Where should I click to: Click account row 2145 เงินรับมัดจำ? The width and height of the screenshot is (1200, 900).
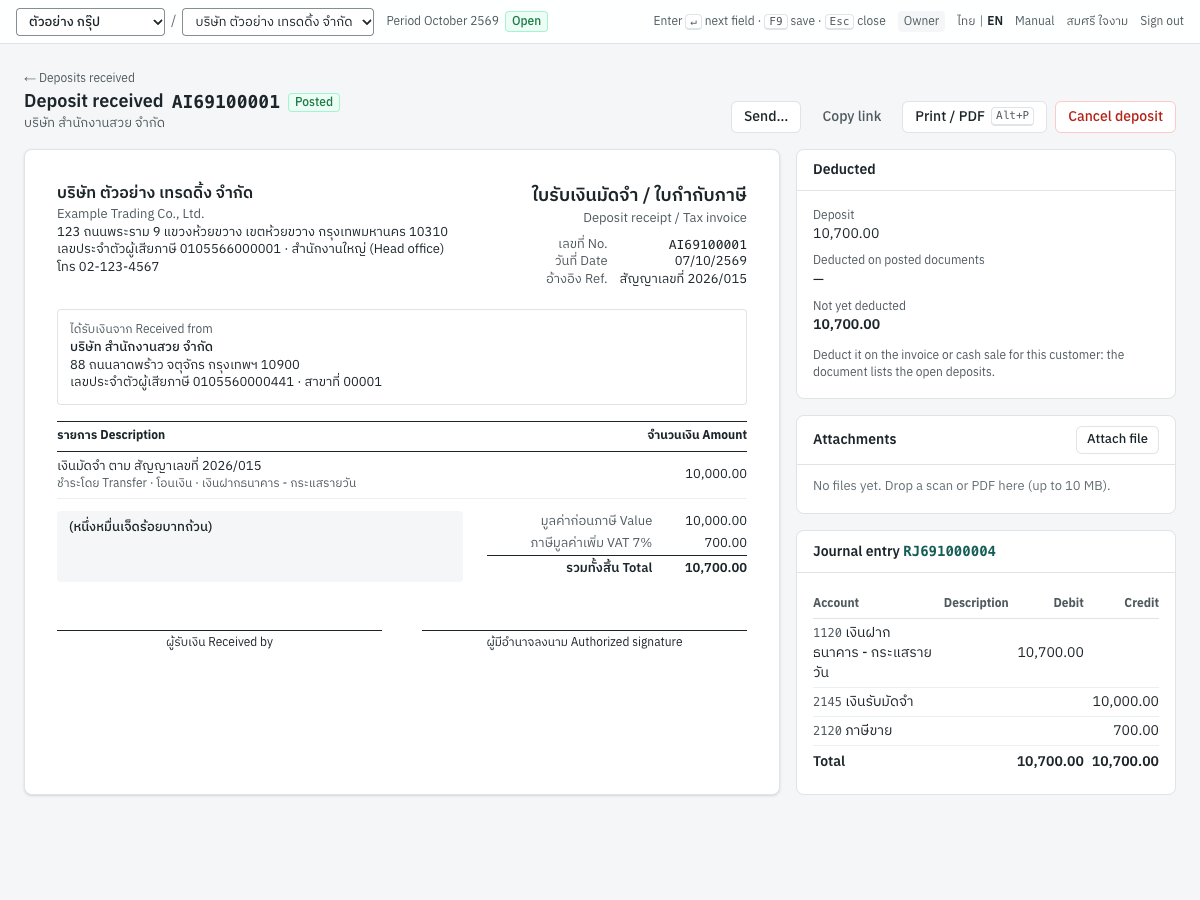(x=986, y=702)
